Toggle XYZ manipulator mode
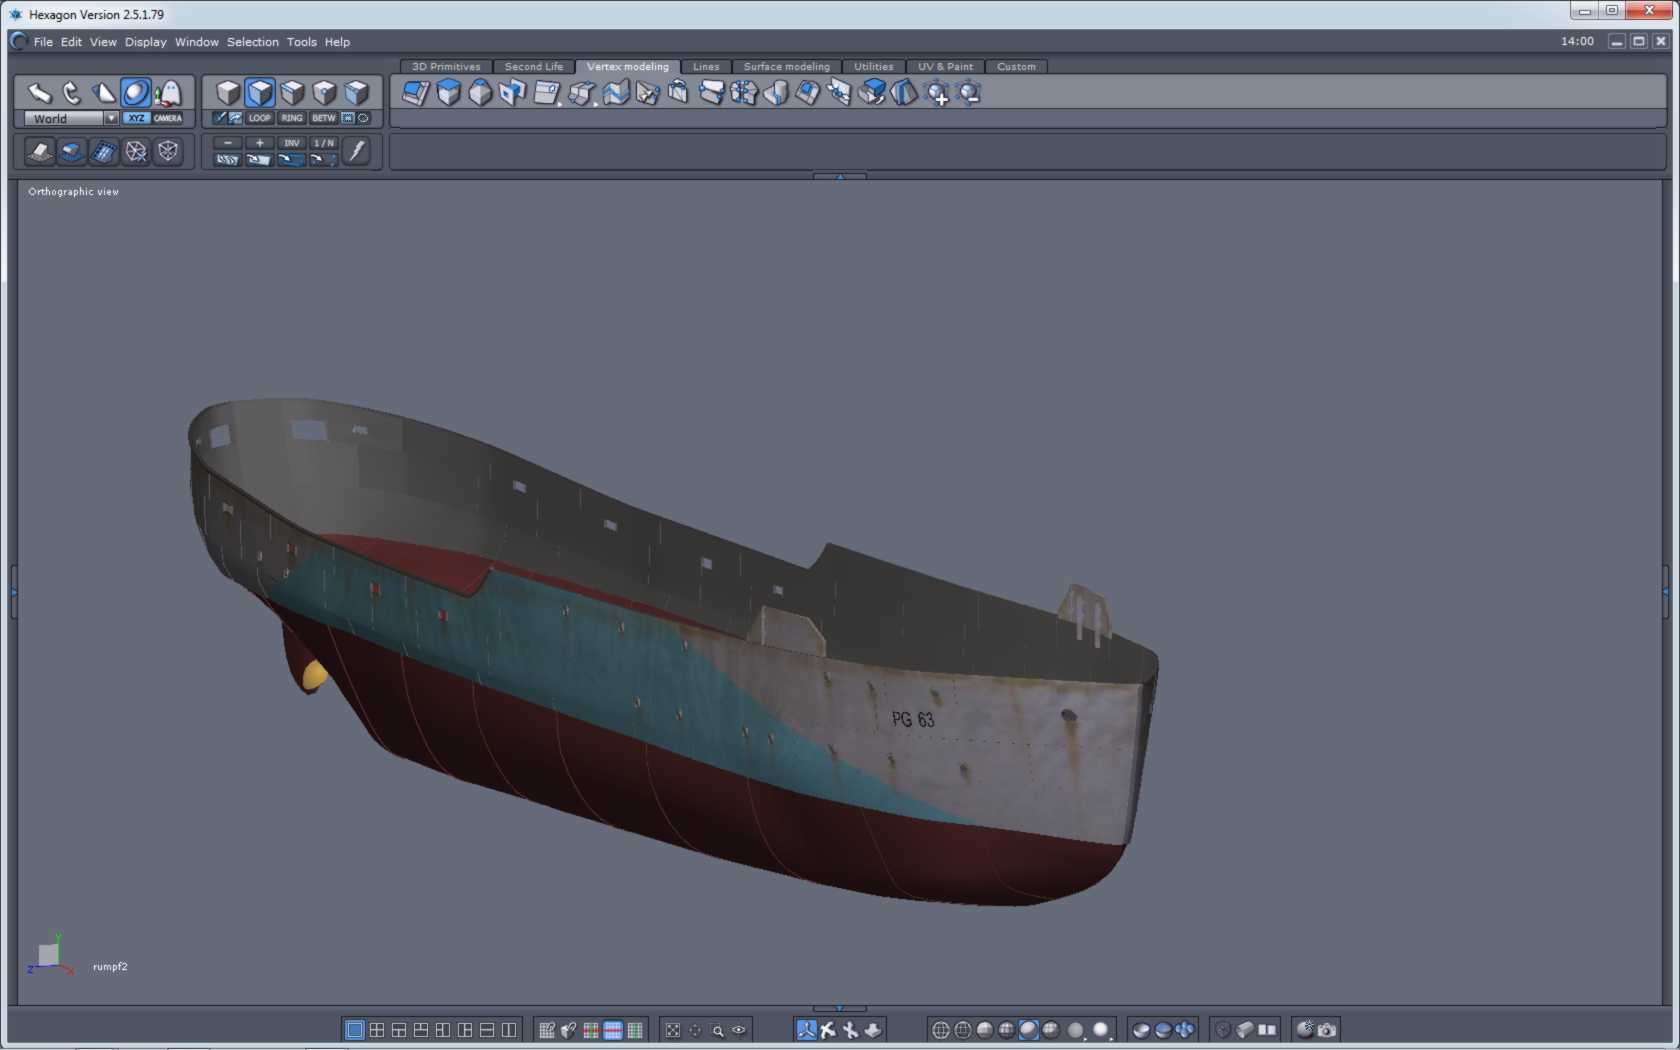The image size is (1680, 1050). pyautogui.click(x=137, y=118)
